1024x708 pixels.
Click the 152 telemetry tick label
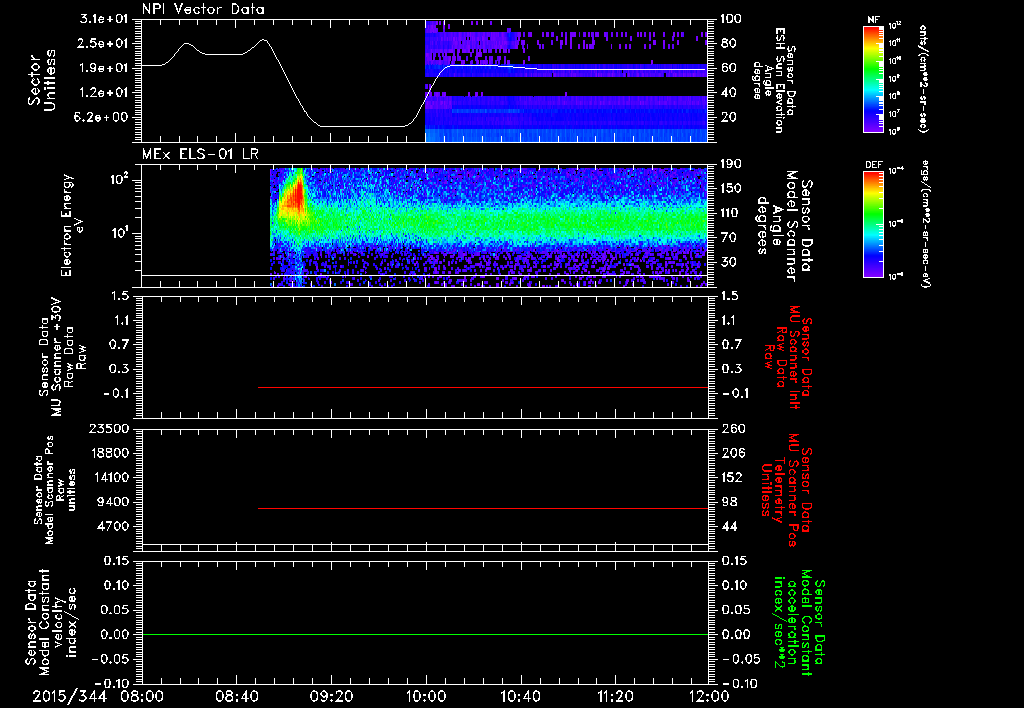point(733,477)
